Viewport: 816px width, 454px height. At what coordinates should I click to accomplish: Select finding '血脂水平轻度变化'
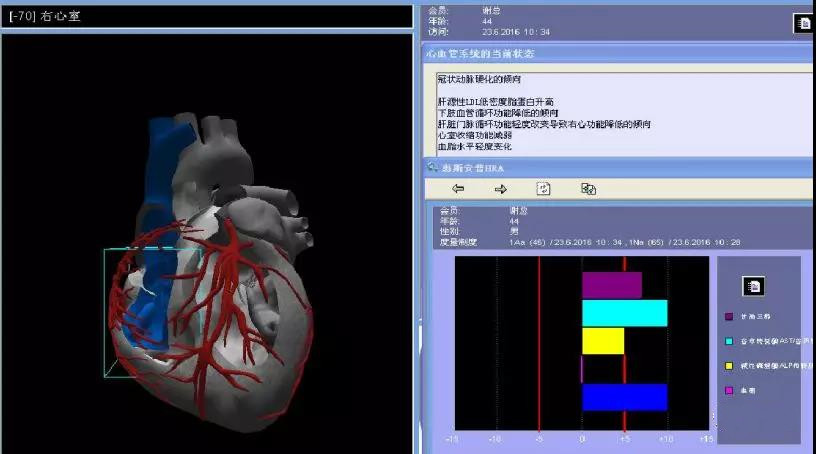click(475, 147)
